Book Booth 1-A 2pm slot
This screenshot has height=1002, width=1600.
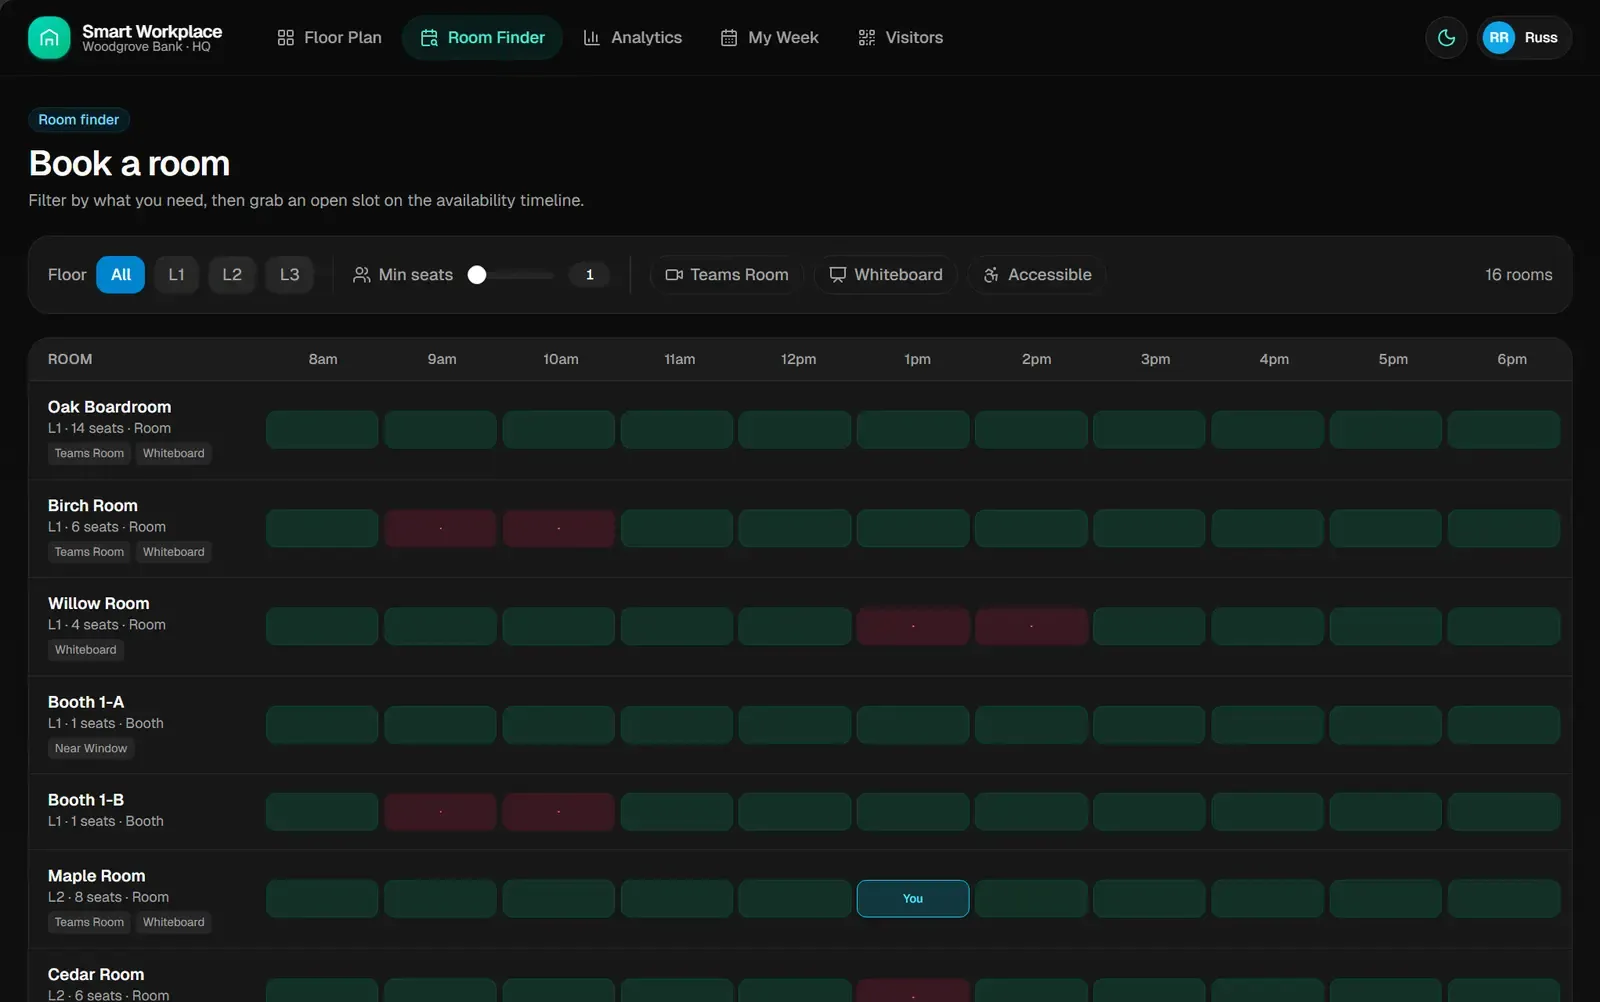[1031, 725]
